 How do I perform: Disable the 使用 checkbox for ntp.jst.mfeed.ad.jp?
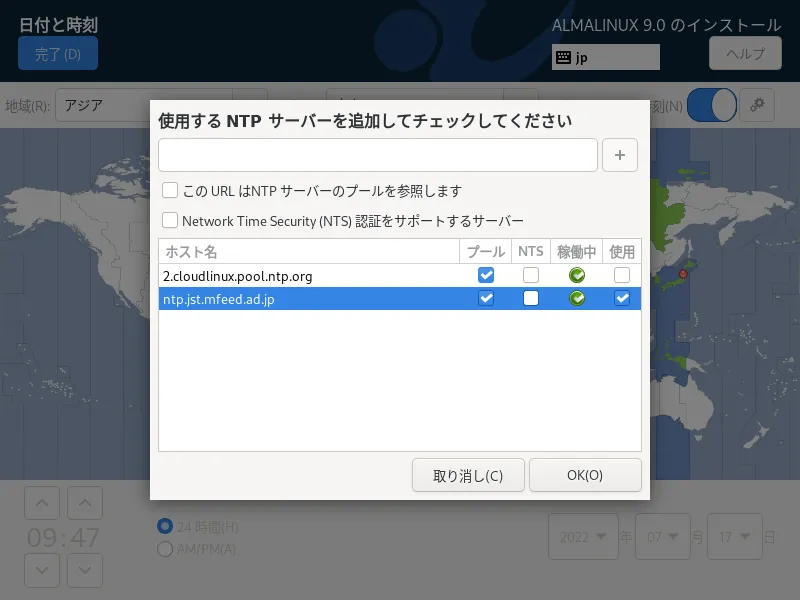621,298
